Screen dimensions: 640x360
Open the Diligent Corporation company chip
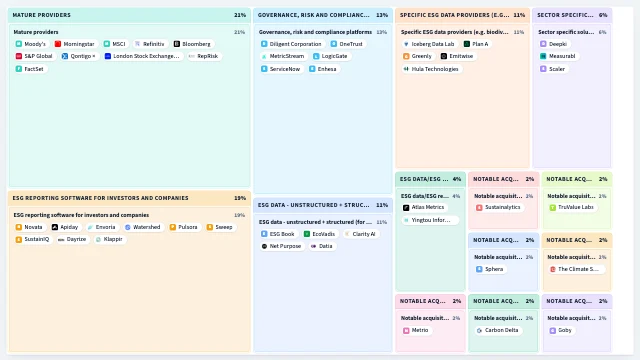pyautogui.click(x=291, y=44)
